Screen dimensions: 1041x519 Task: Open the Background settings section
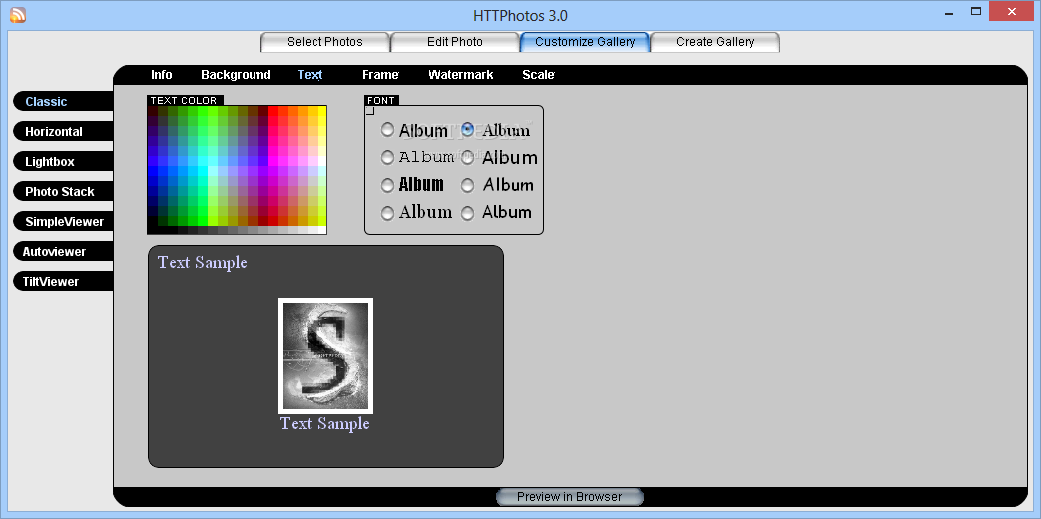pyautogui.click(x=236, y=75)
